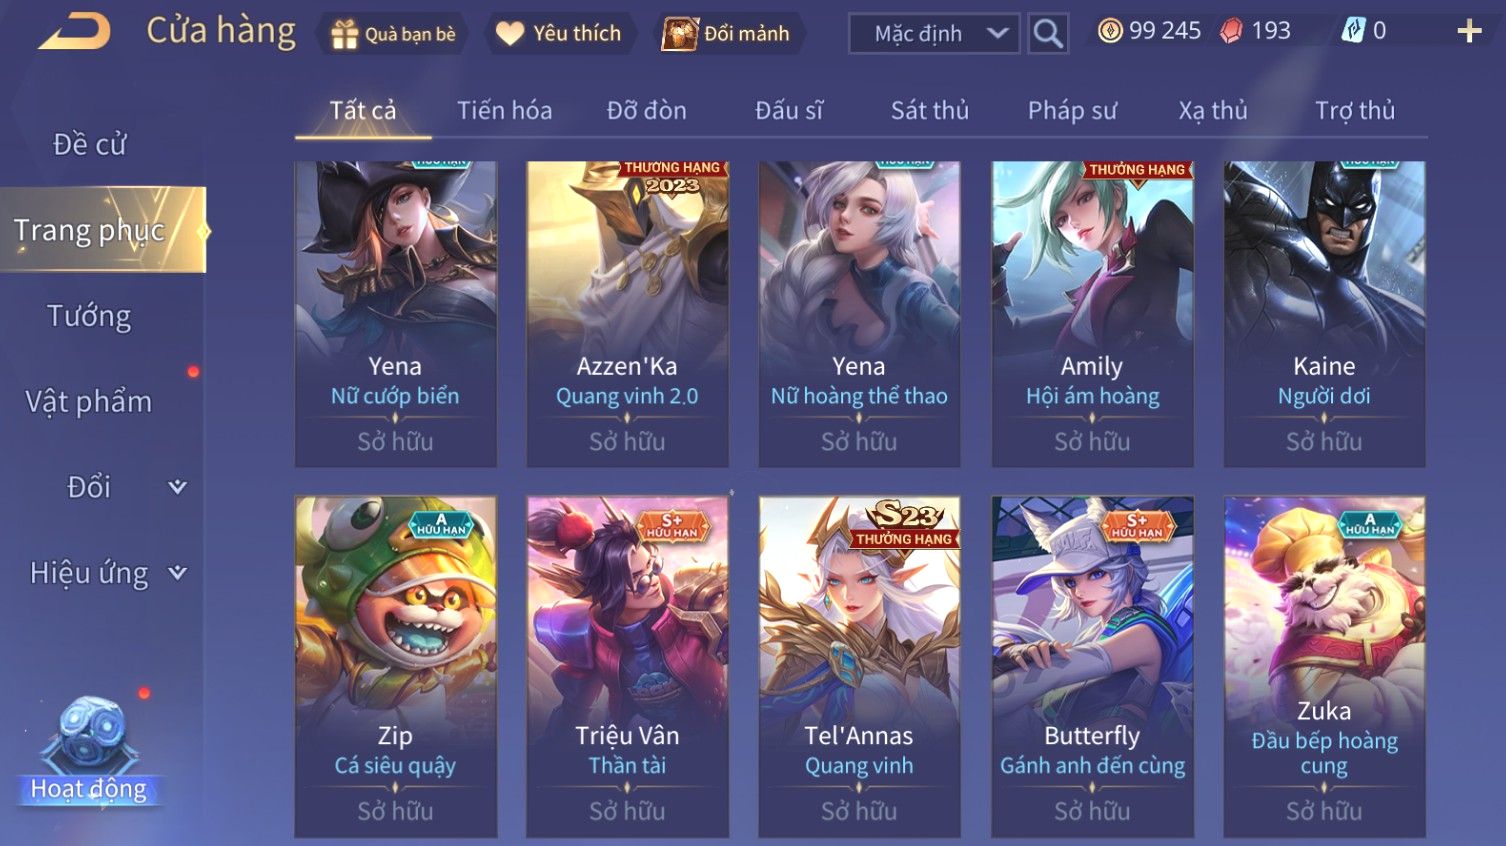Select the Tiến hóa tab
This screenshot has height=846, width=1506.
pyautogui.click(x=504, y=111)
